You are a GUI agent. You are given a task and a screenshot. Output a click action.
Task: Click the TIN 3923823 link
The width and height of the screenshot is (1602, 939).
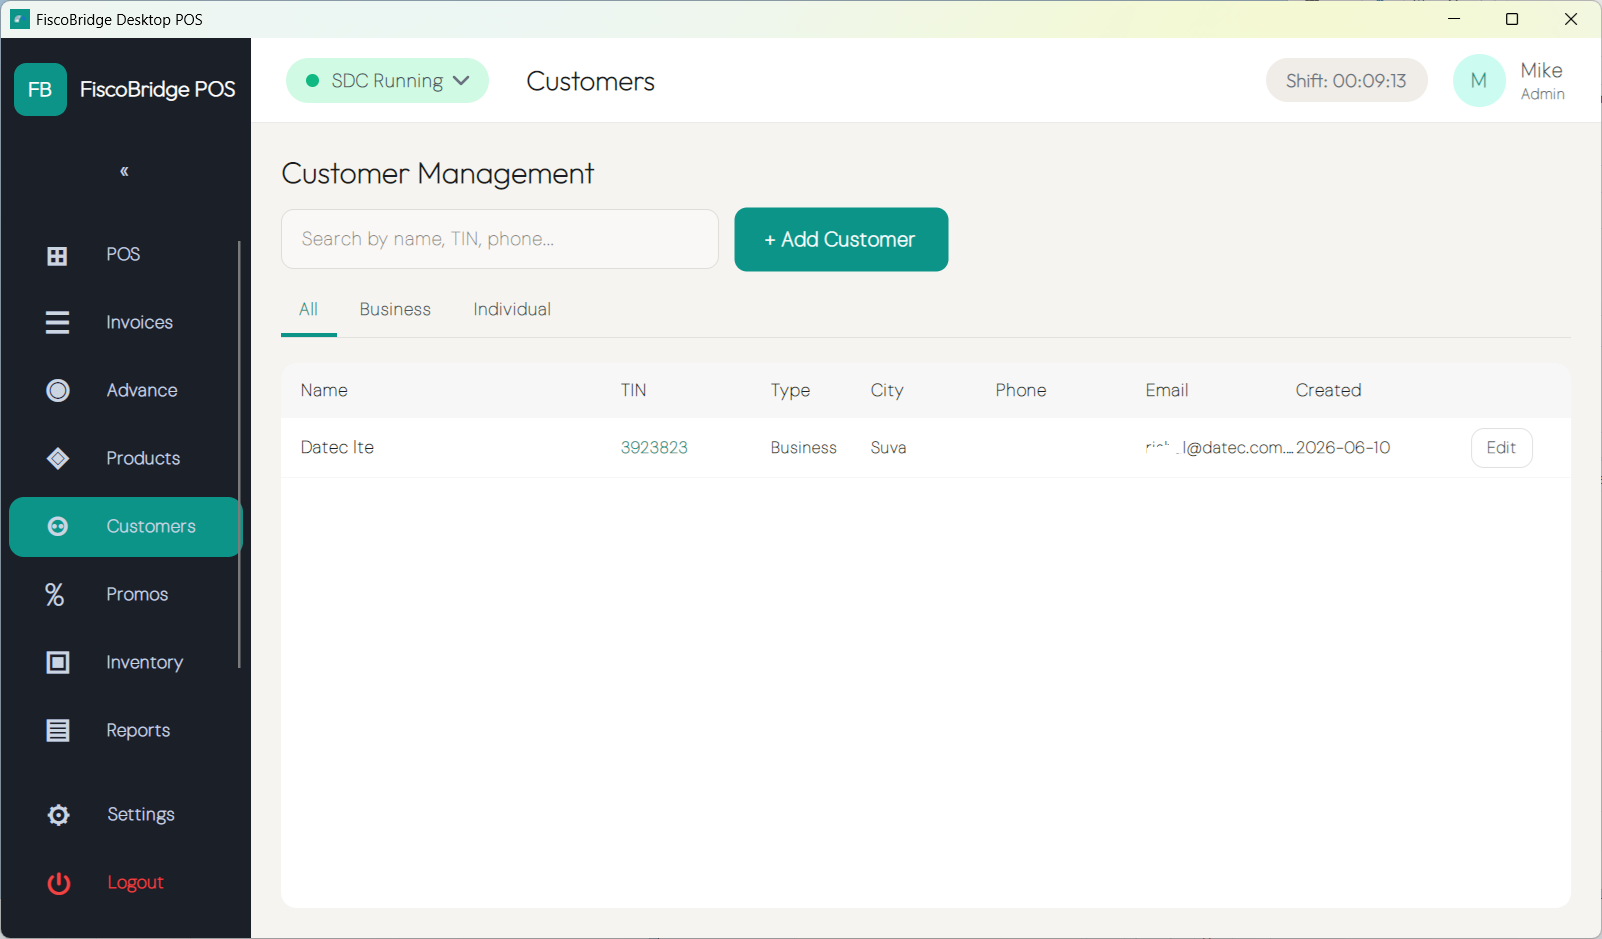coord(654,447)
